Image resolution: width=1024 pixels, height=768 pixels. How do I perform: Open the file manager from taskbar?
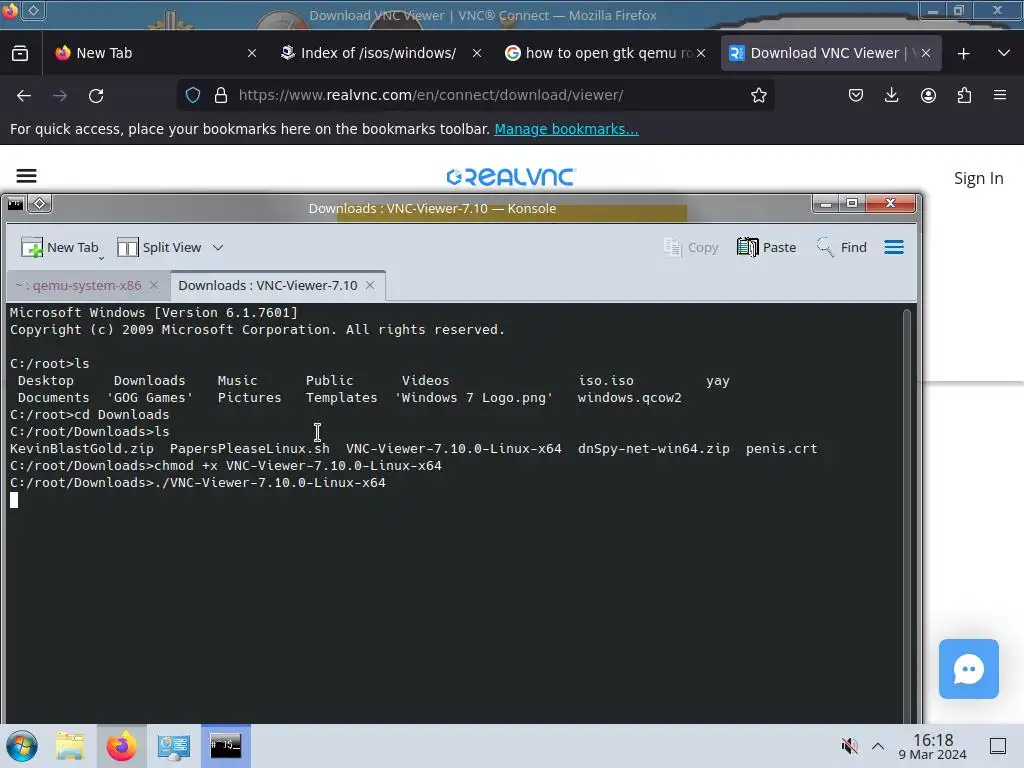coord(71,746)
